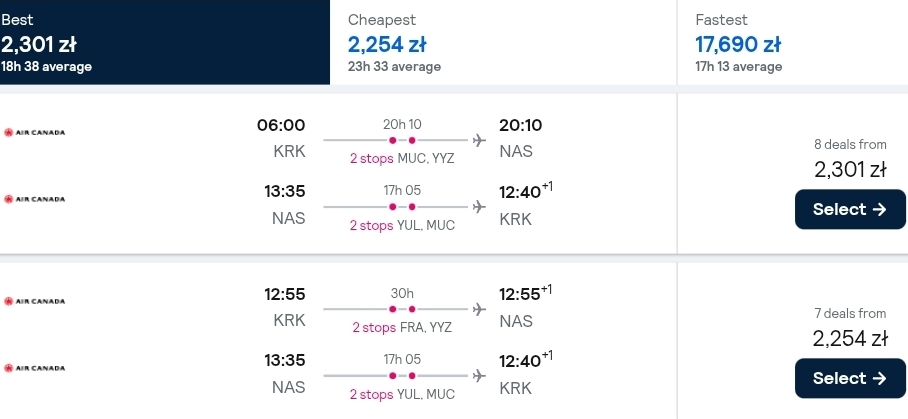Click the 7 deals from text

850,313
